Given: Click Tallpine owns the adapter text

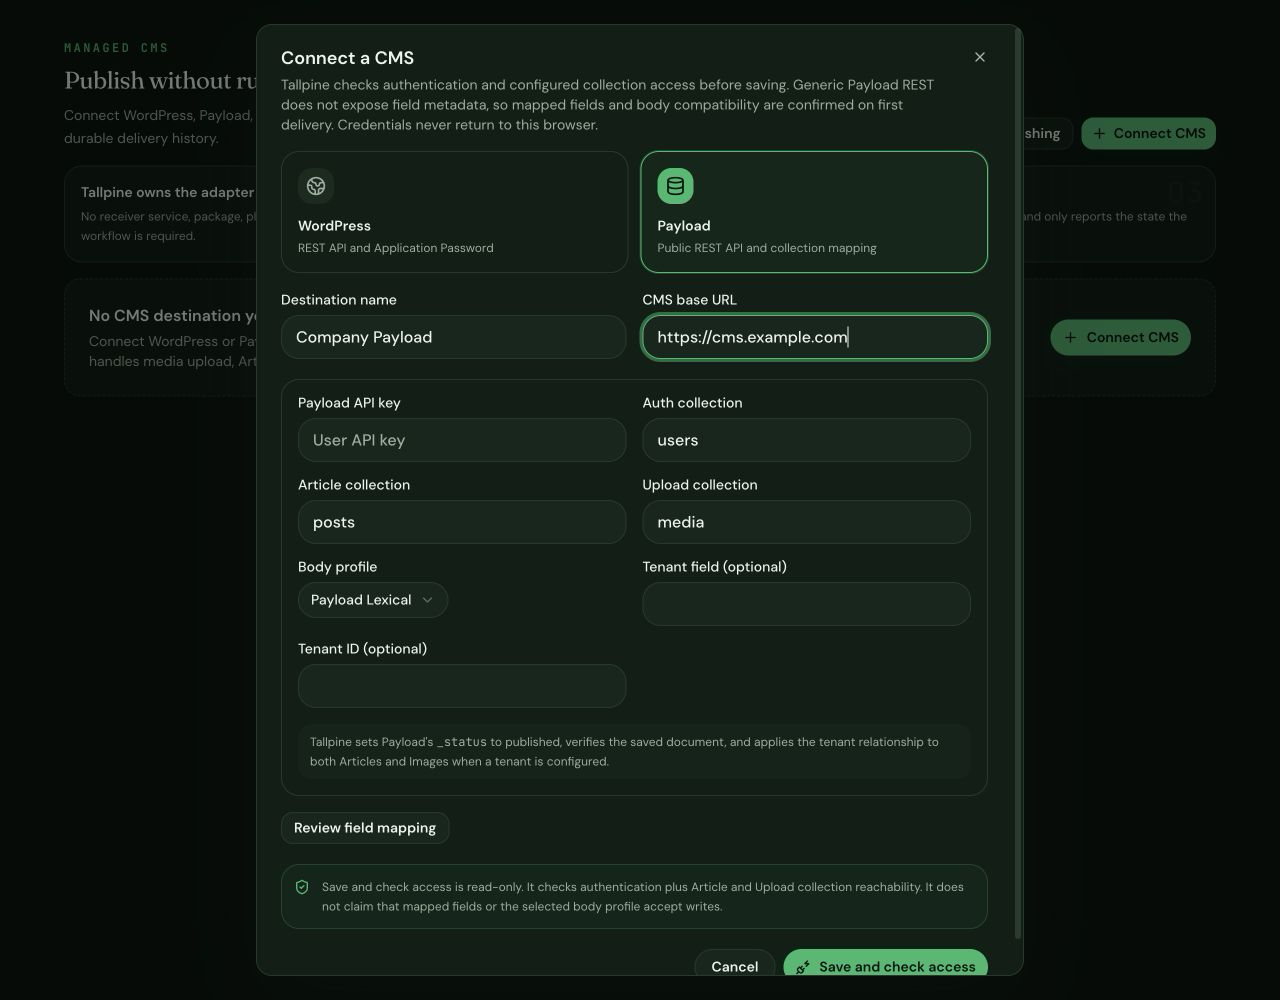Looking at the screenshot, I should [x=167, y=192].
